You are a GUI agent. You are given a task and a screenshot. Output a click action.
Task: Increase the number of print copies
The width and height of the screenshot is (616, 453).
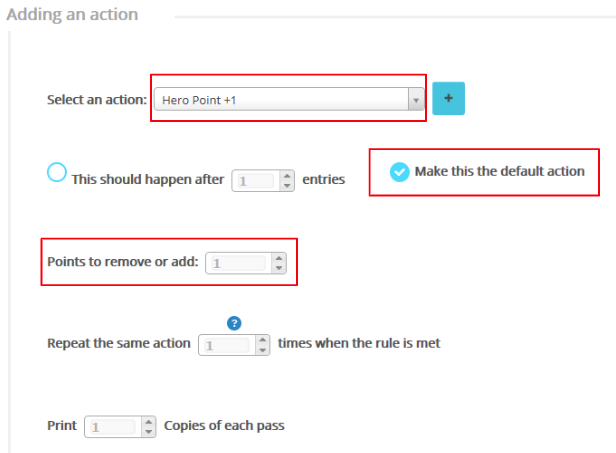tap(149, 422)
